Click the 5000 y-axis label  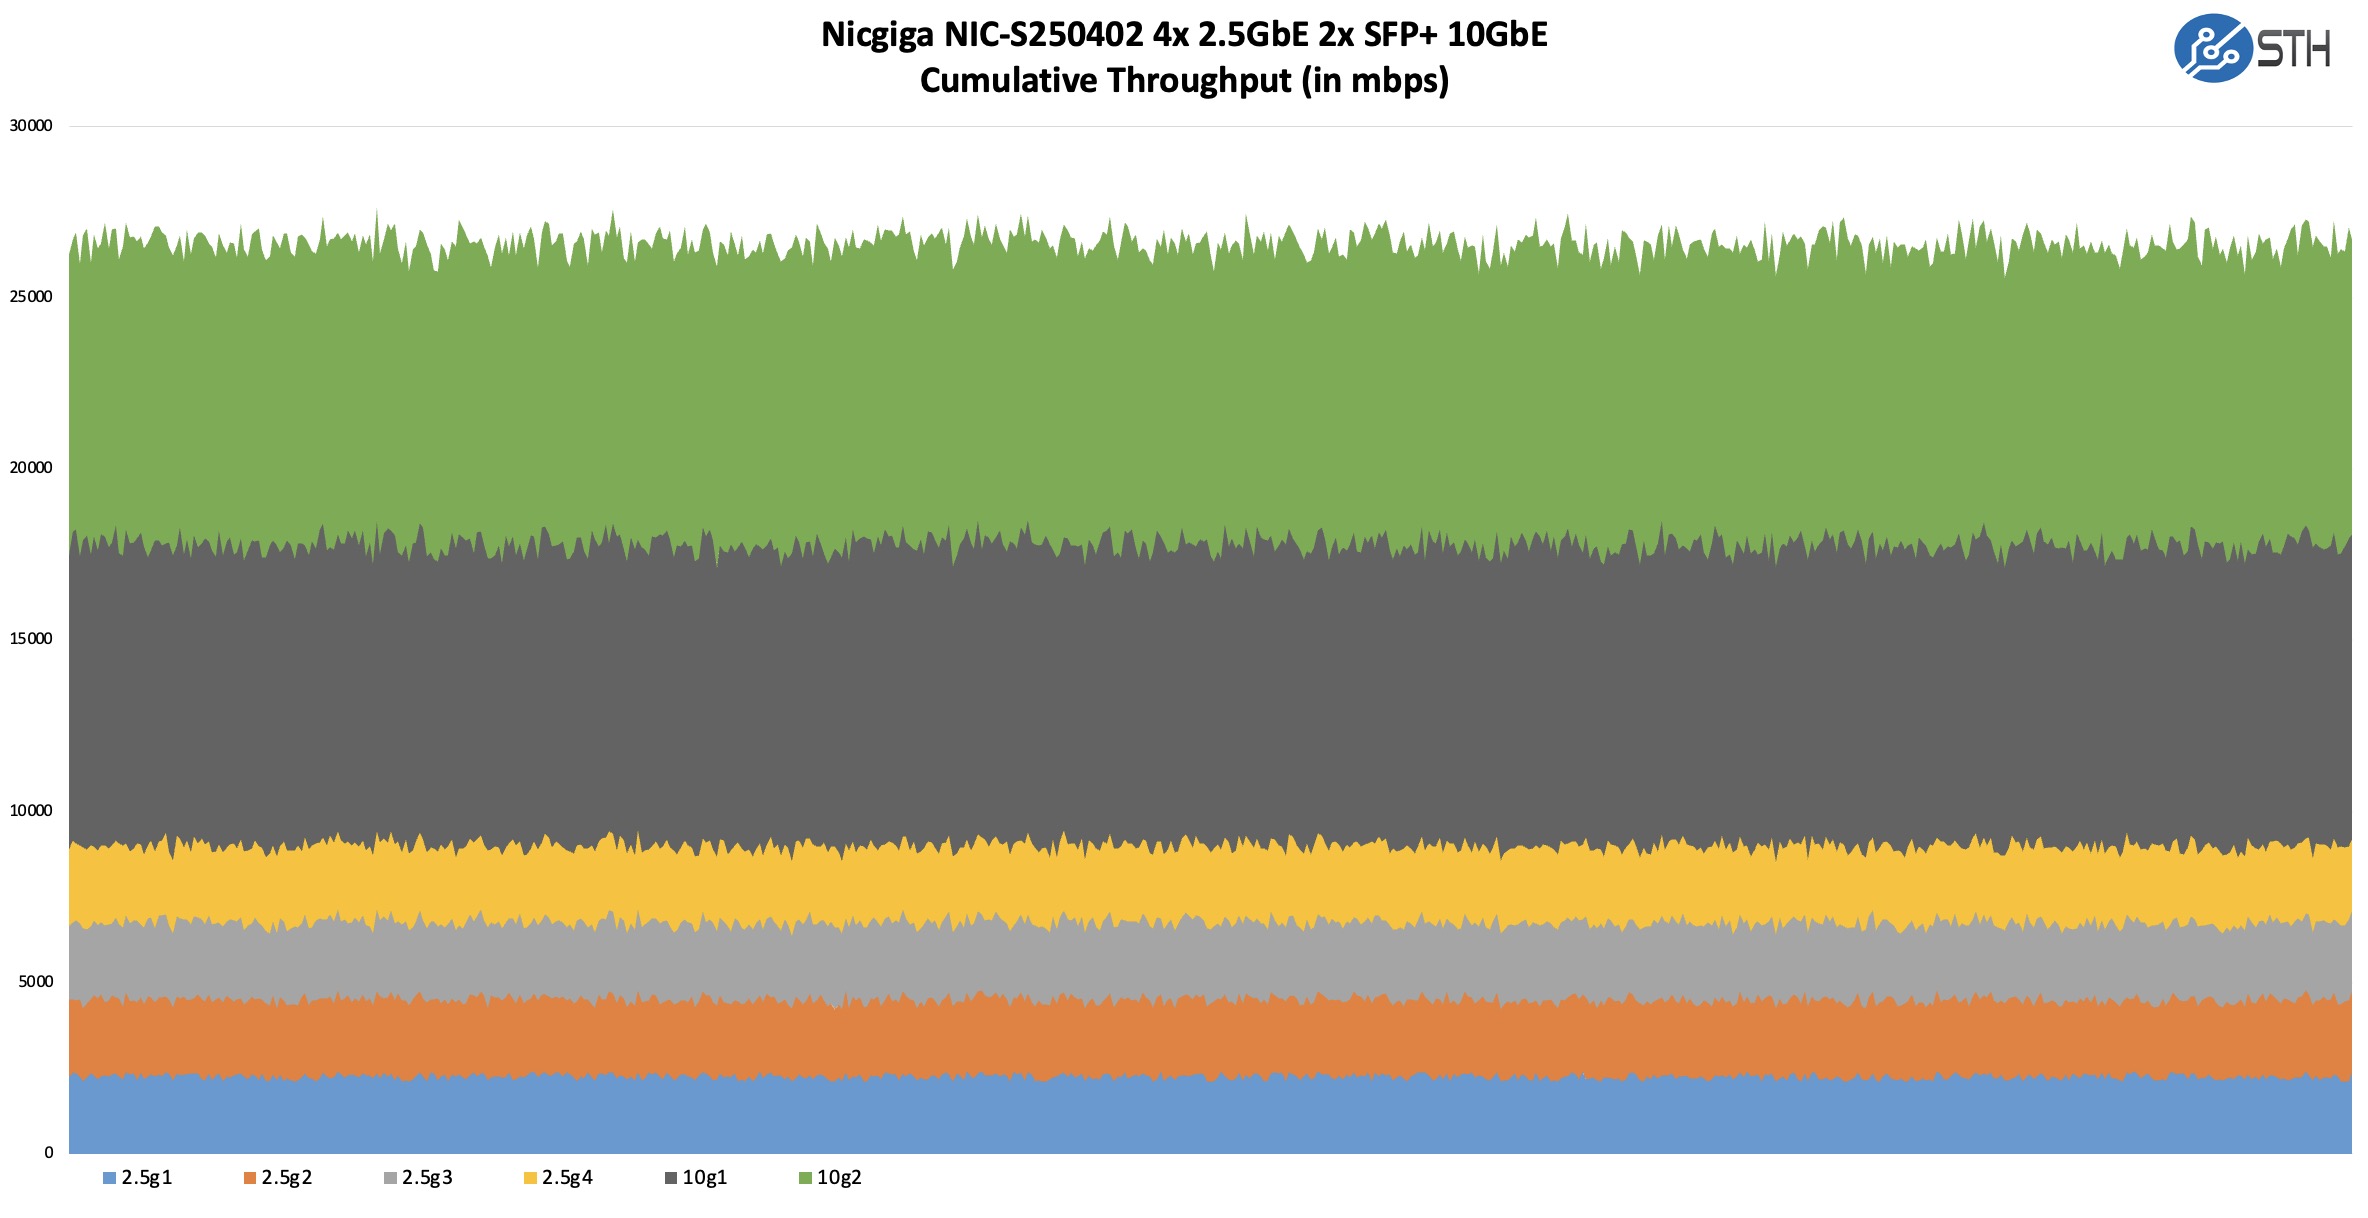[35, 982]
